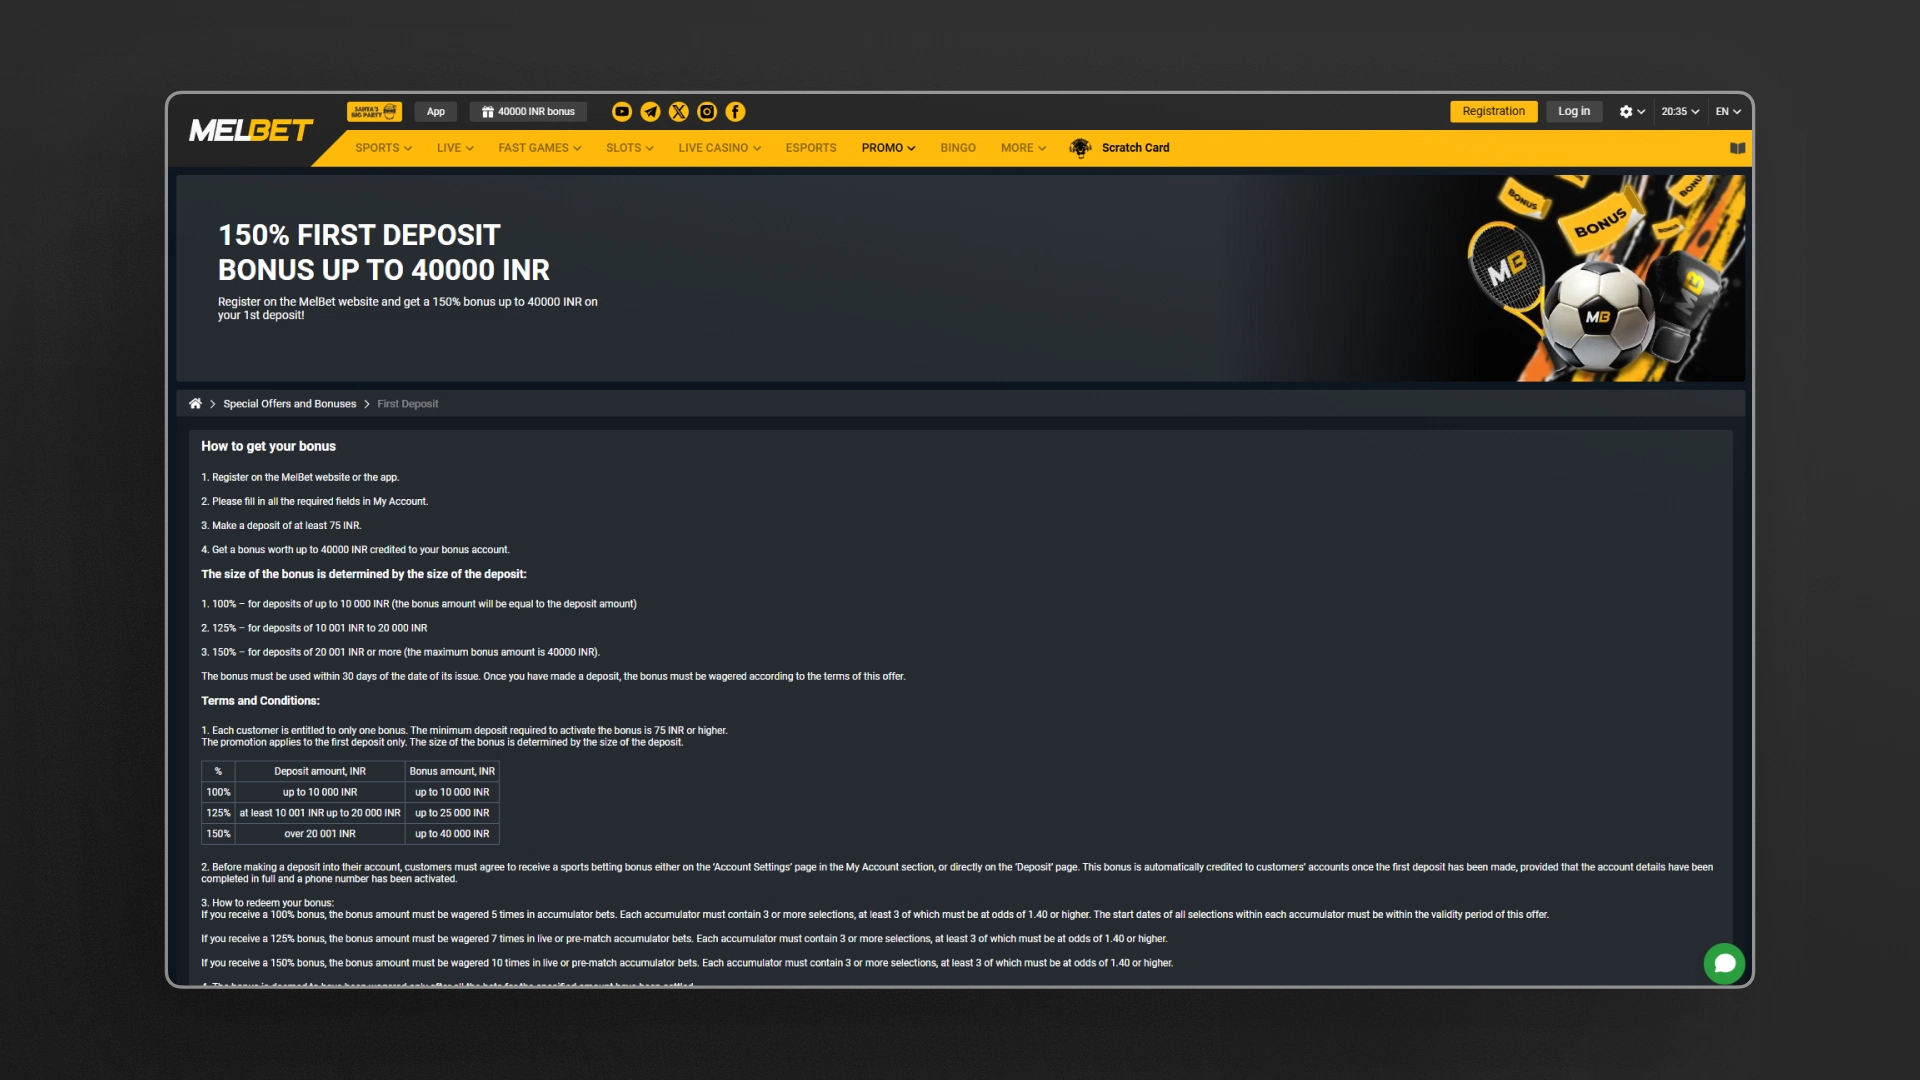Expand the LIVE dropdown menu

[455, 148]
